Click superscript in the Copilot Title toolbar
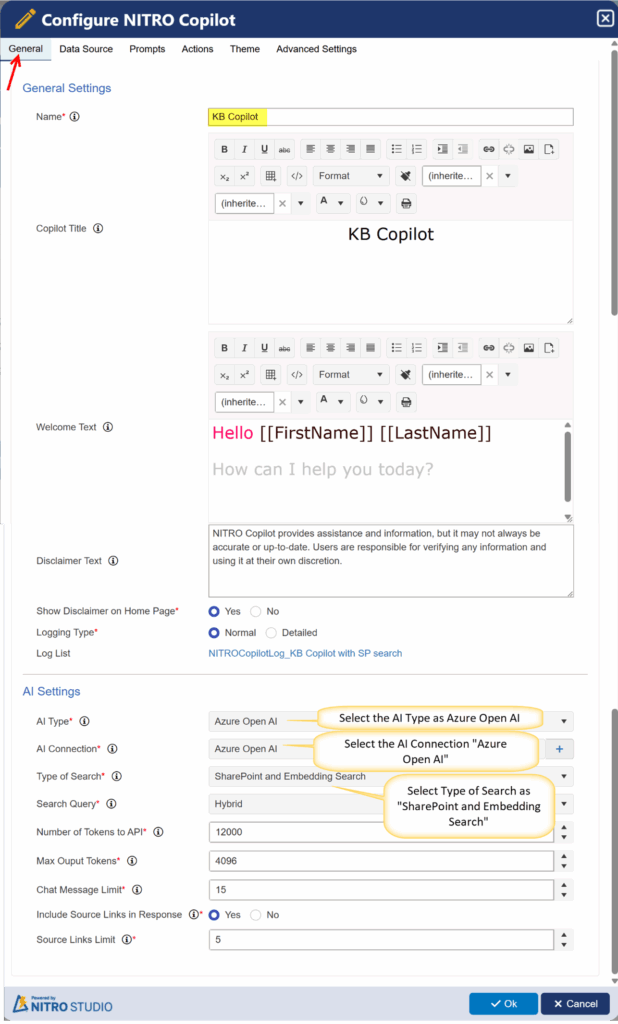This screenshot has height=1024, width=618. (x=244, y=176)
